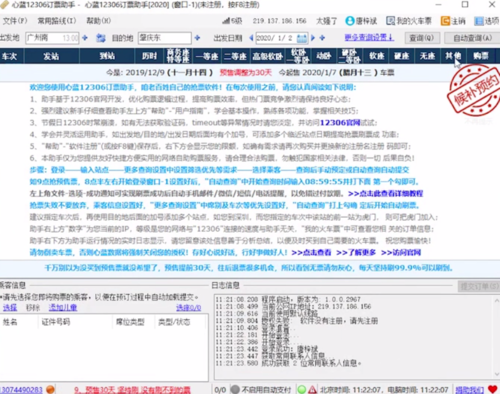
Task: Click the departure station field 广州南
Action: pyautogui.click(x=52, y=38)
